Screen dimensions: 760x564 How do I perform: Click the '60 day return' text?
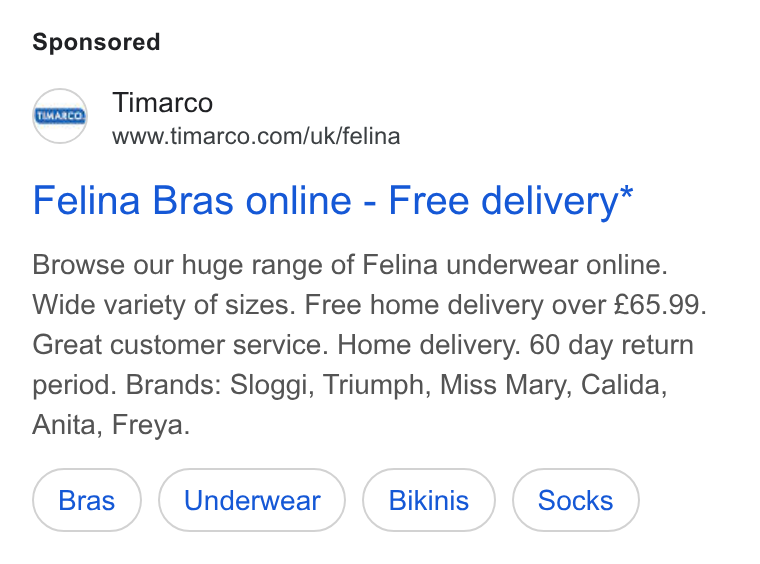tap(612, 345)
